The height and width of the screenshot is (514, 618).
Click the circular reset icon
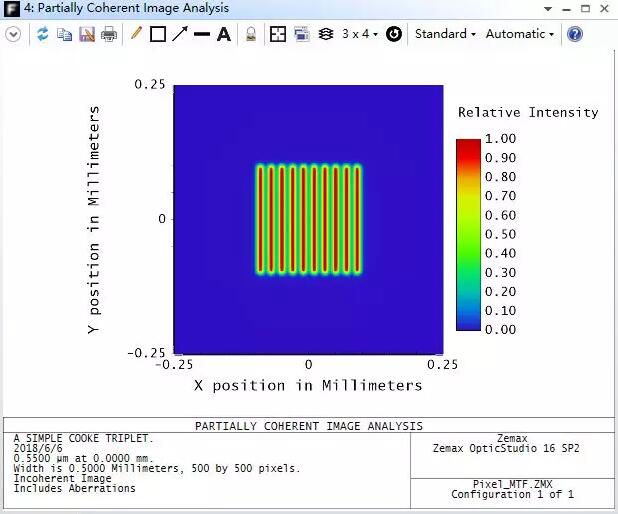394,34
